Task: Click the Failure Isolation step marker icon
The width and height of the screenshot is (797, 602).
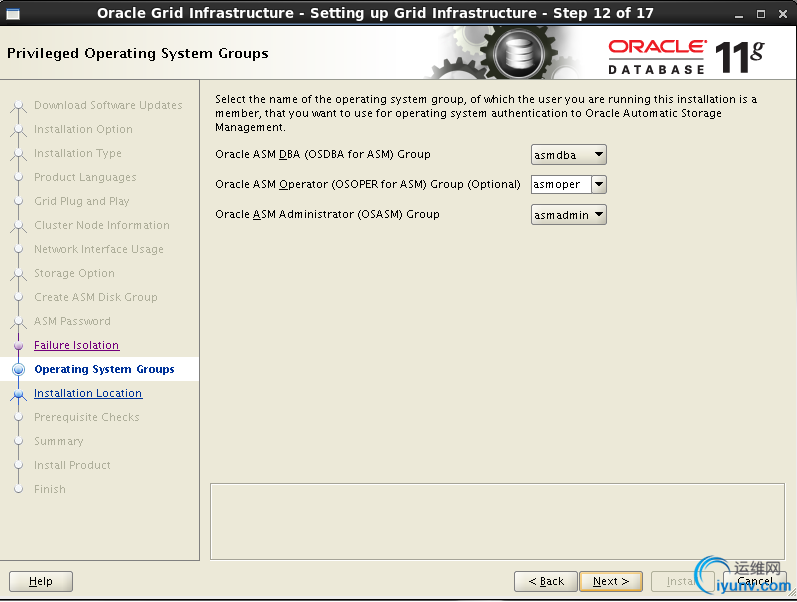Action: tap(18, 346)
